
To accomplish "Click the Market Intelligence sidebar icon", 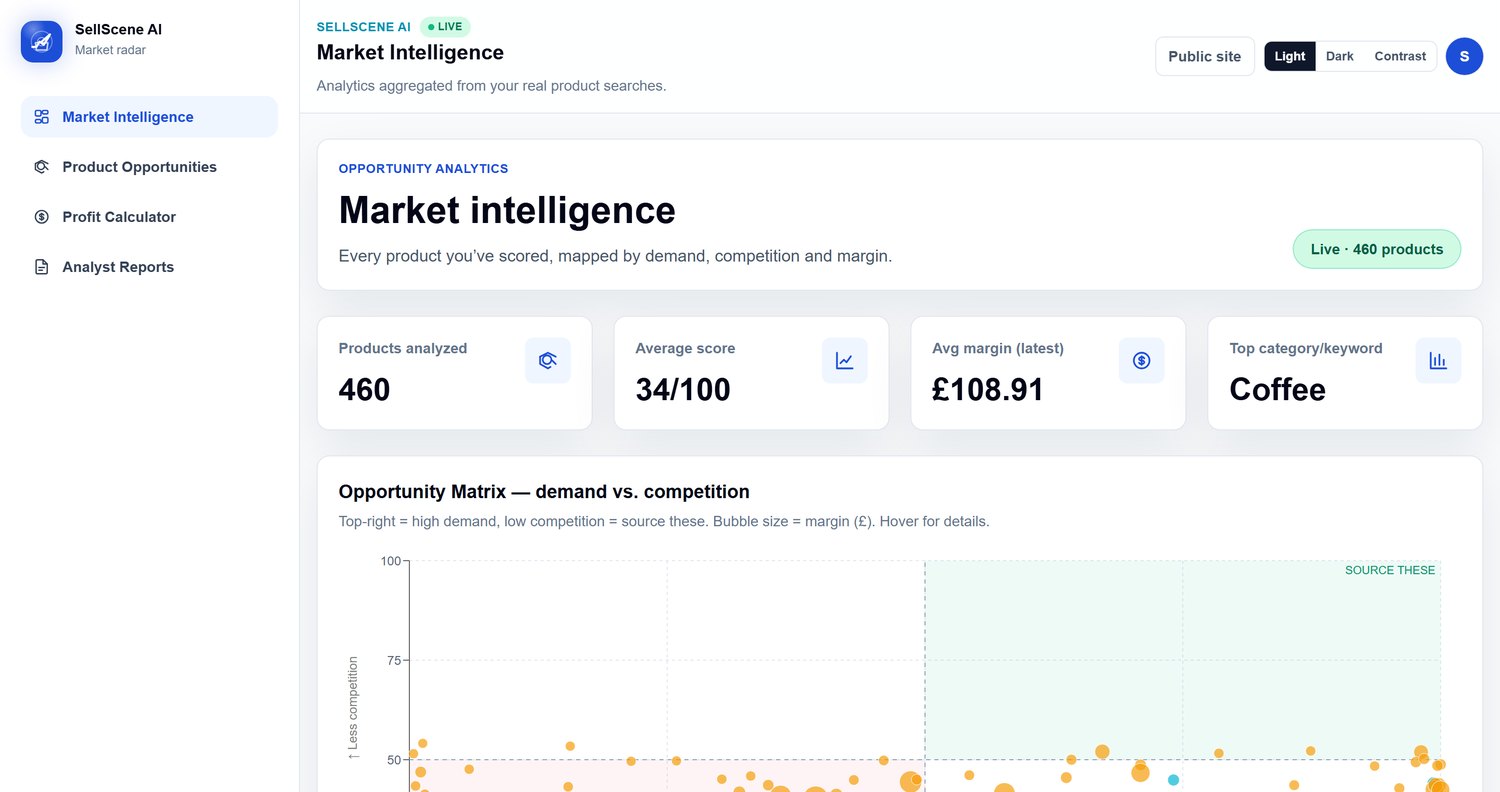I will [x=41, y=117].
